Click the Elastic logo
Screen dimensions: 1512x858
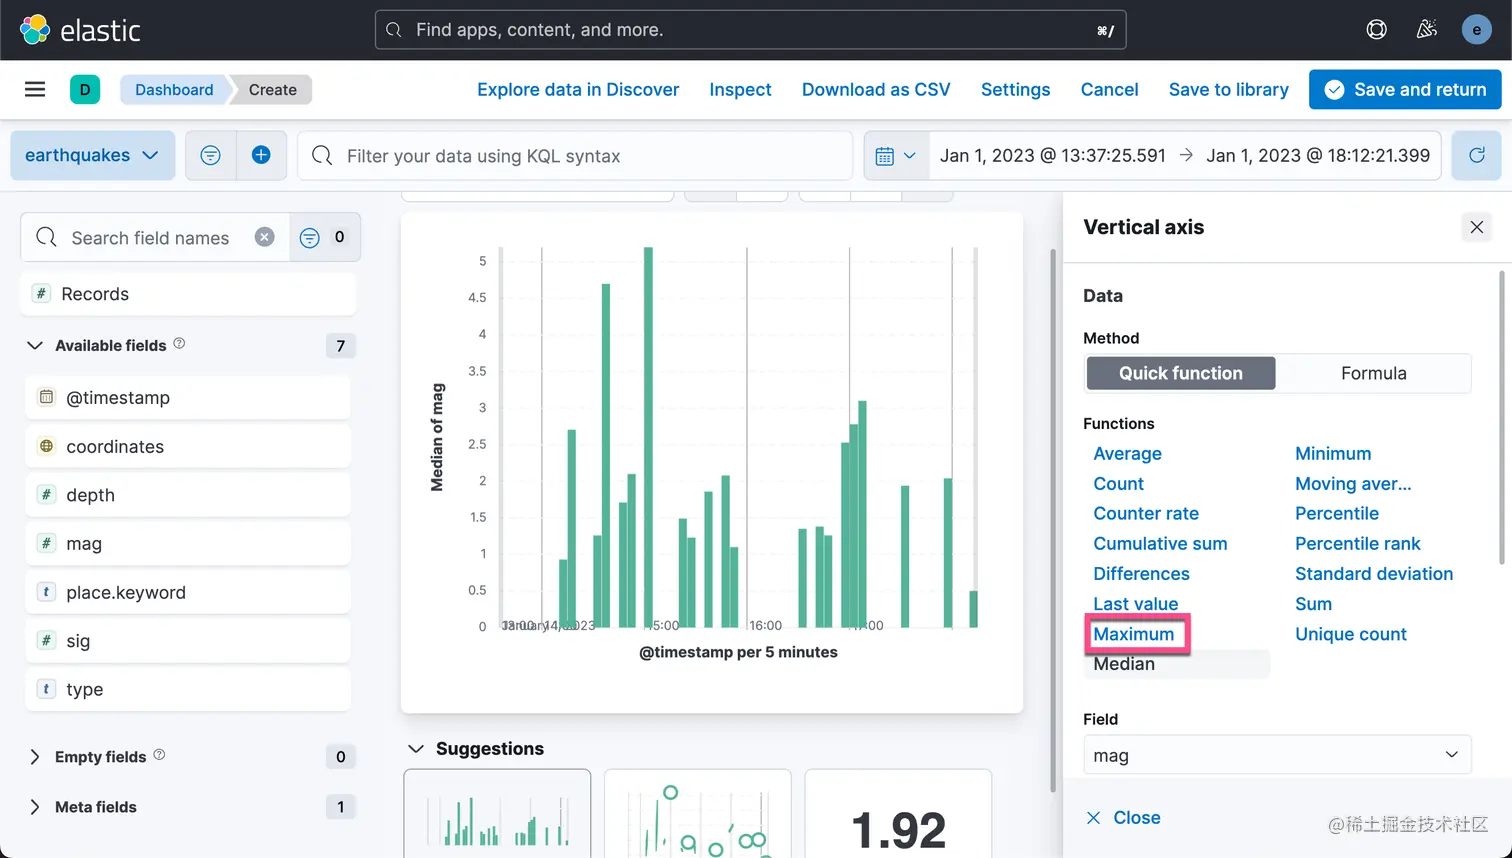pos(80,30)
